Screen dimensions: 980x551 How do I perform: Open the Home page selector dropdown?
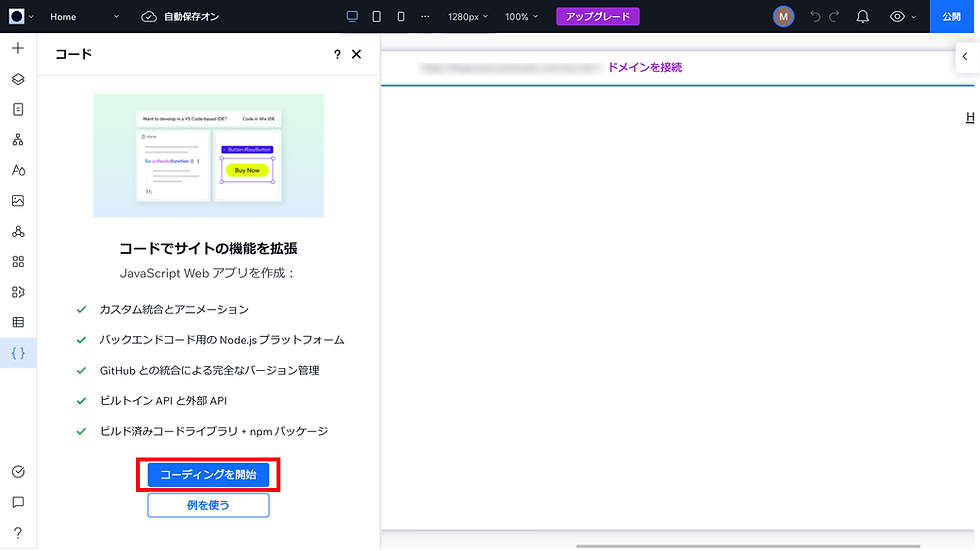pos(84,17)
